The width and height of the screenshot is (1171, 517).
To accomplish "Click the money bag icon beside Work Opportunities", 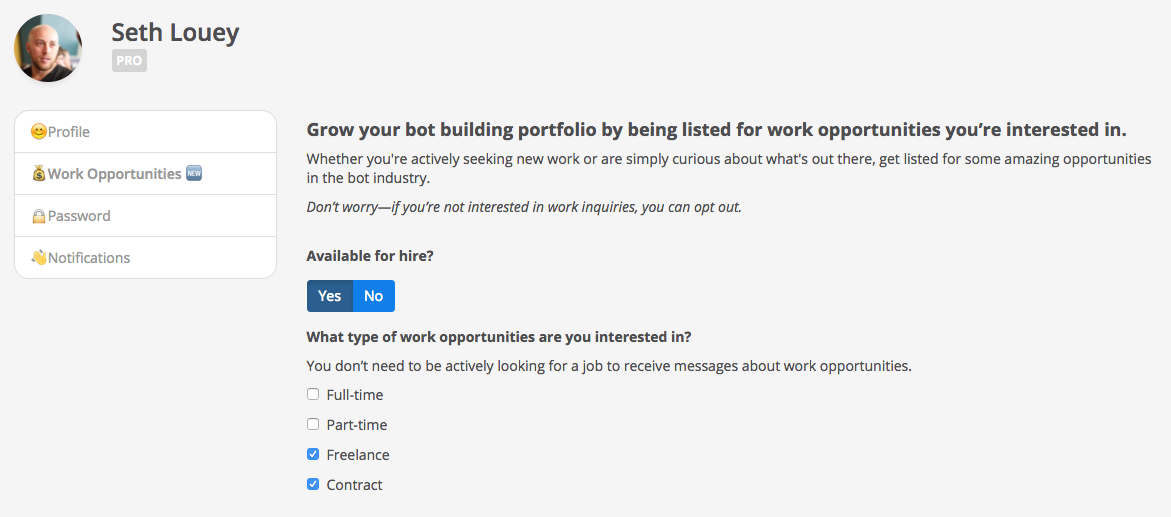I will (x=39, y=174).
